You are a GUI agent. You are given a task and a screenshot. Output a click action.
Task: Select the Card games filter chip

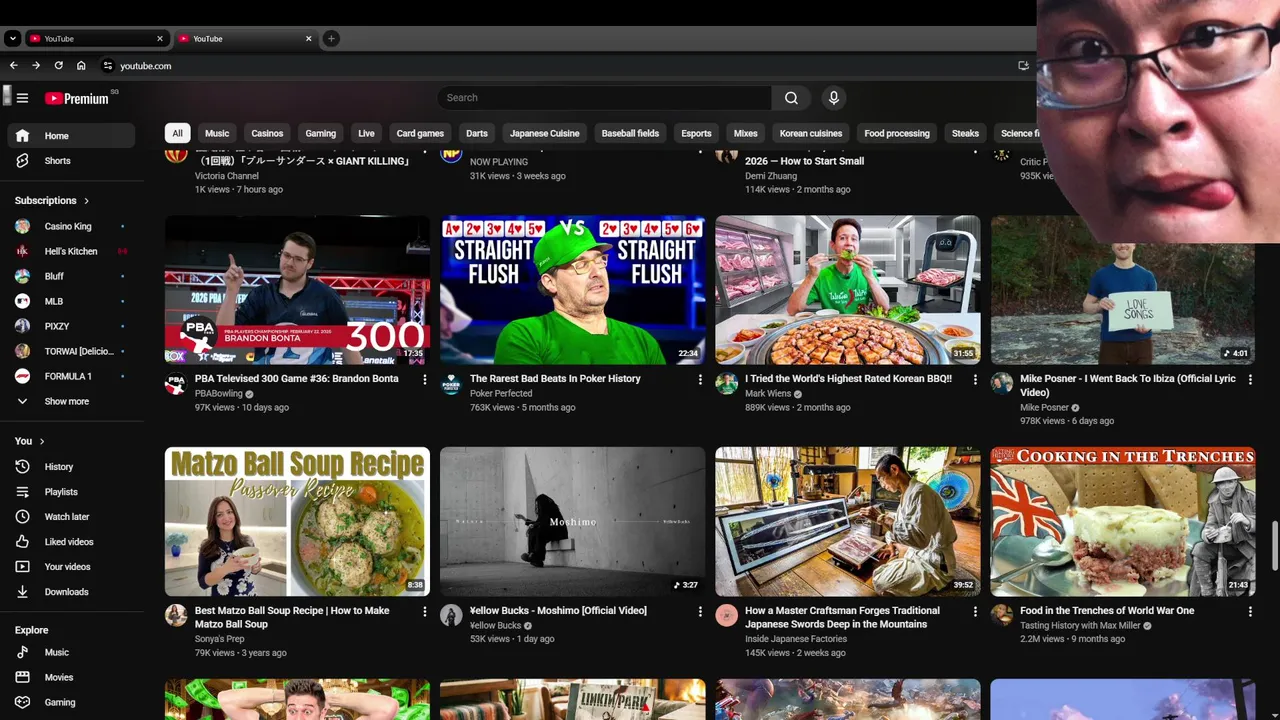(x=420, y=133)
